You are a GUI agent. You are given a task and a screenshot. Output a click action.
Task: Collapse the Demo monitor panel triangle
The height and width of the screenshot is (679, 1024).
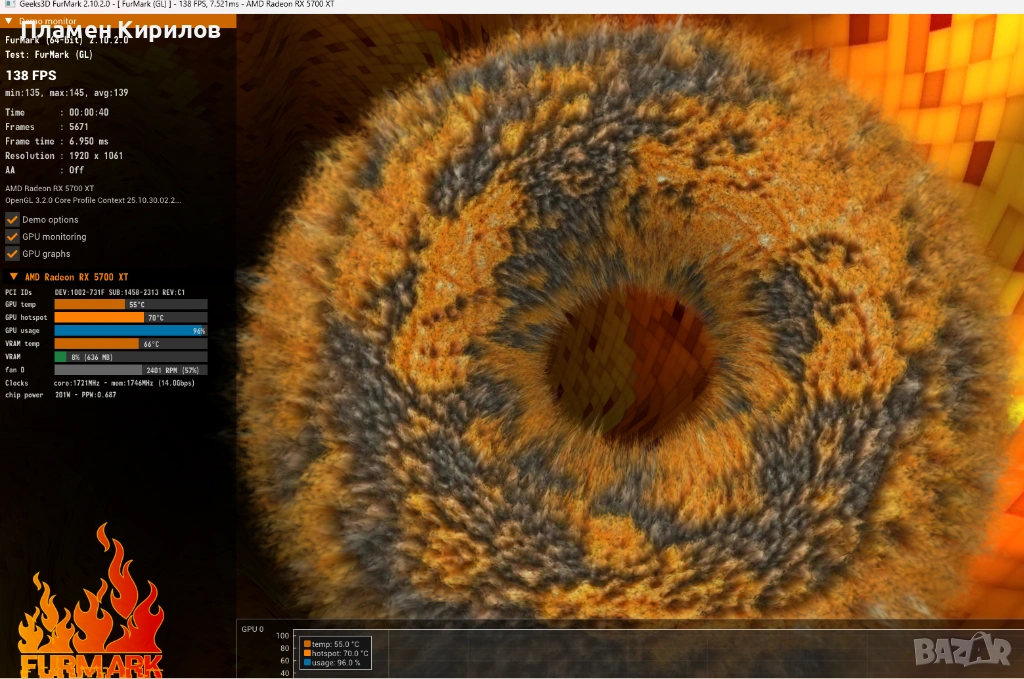pyautogui.click(x=9, y=20)
